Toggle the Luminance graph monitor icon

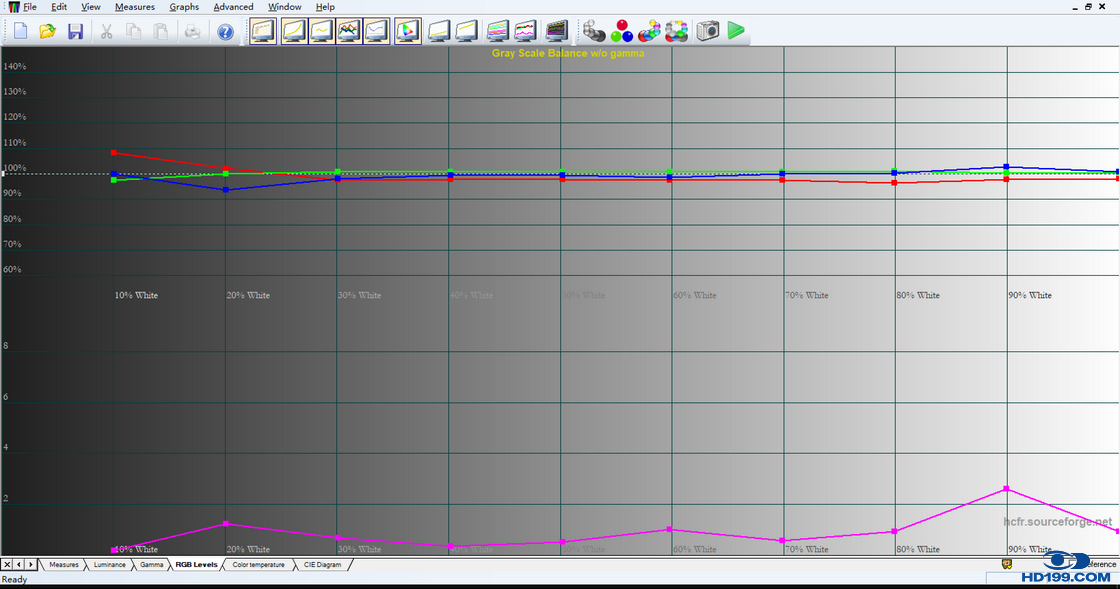coord(294,31)
